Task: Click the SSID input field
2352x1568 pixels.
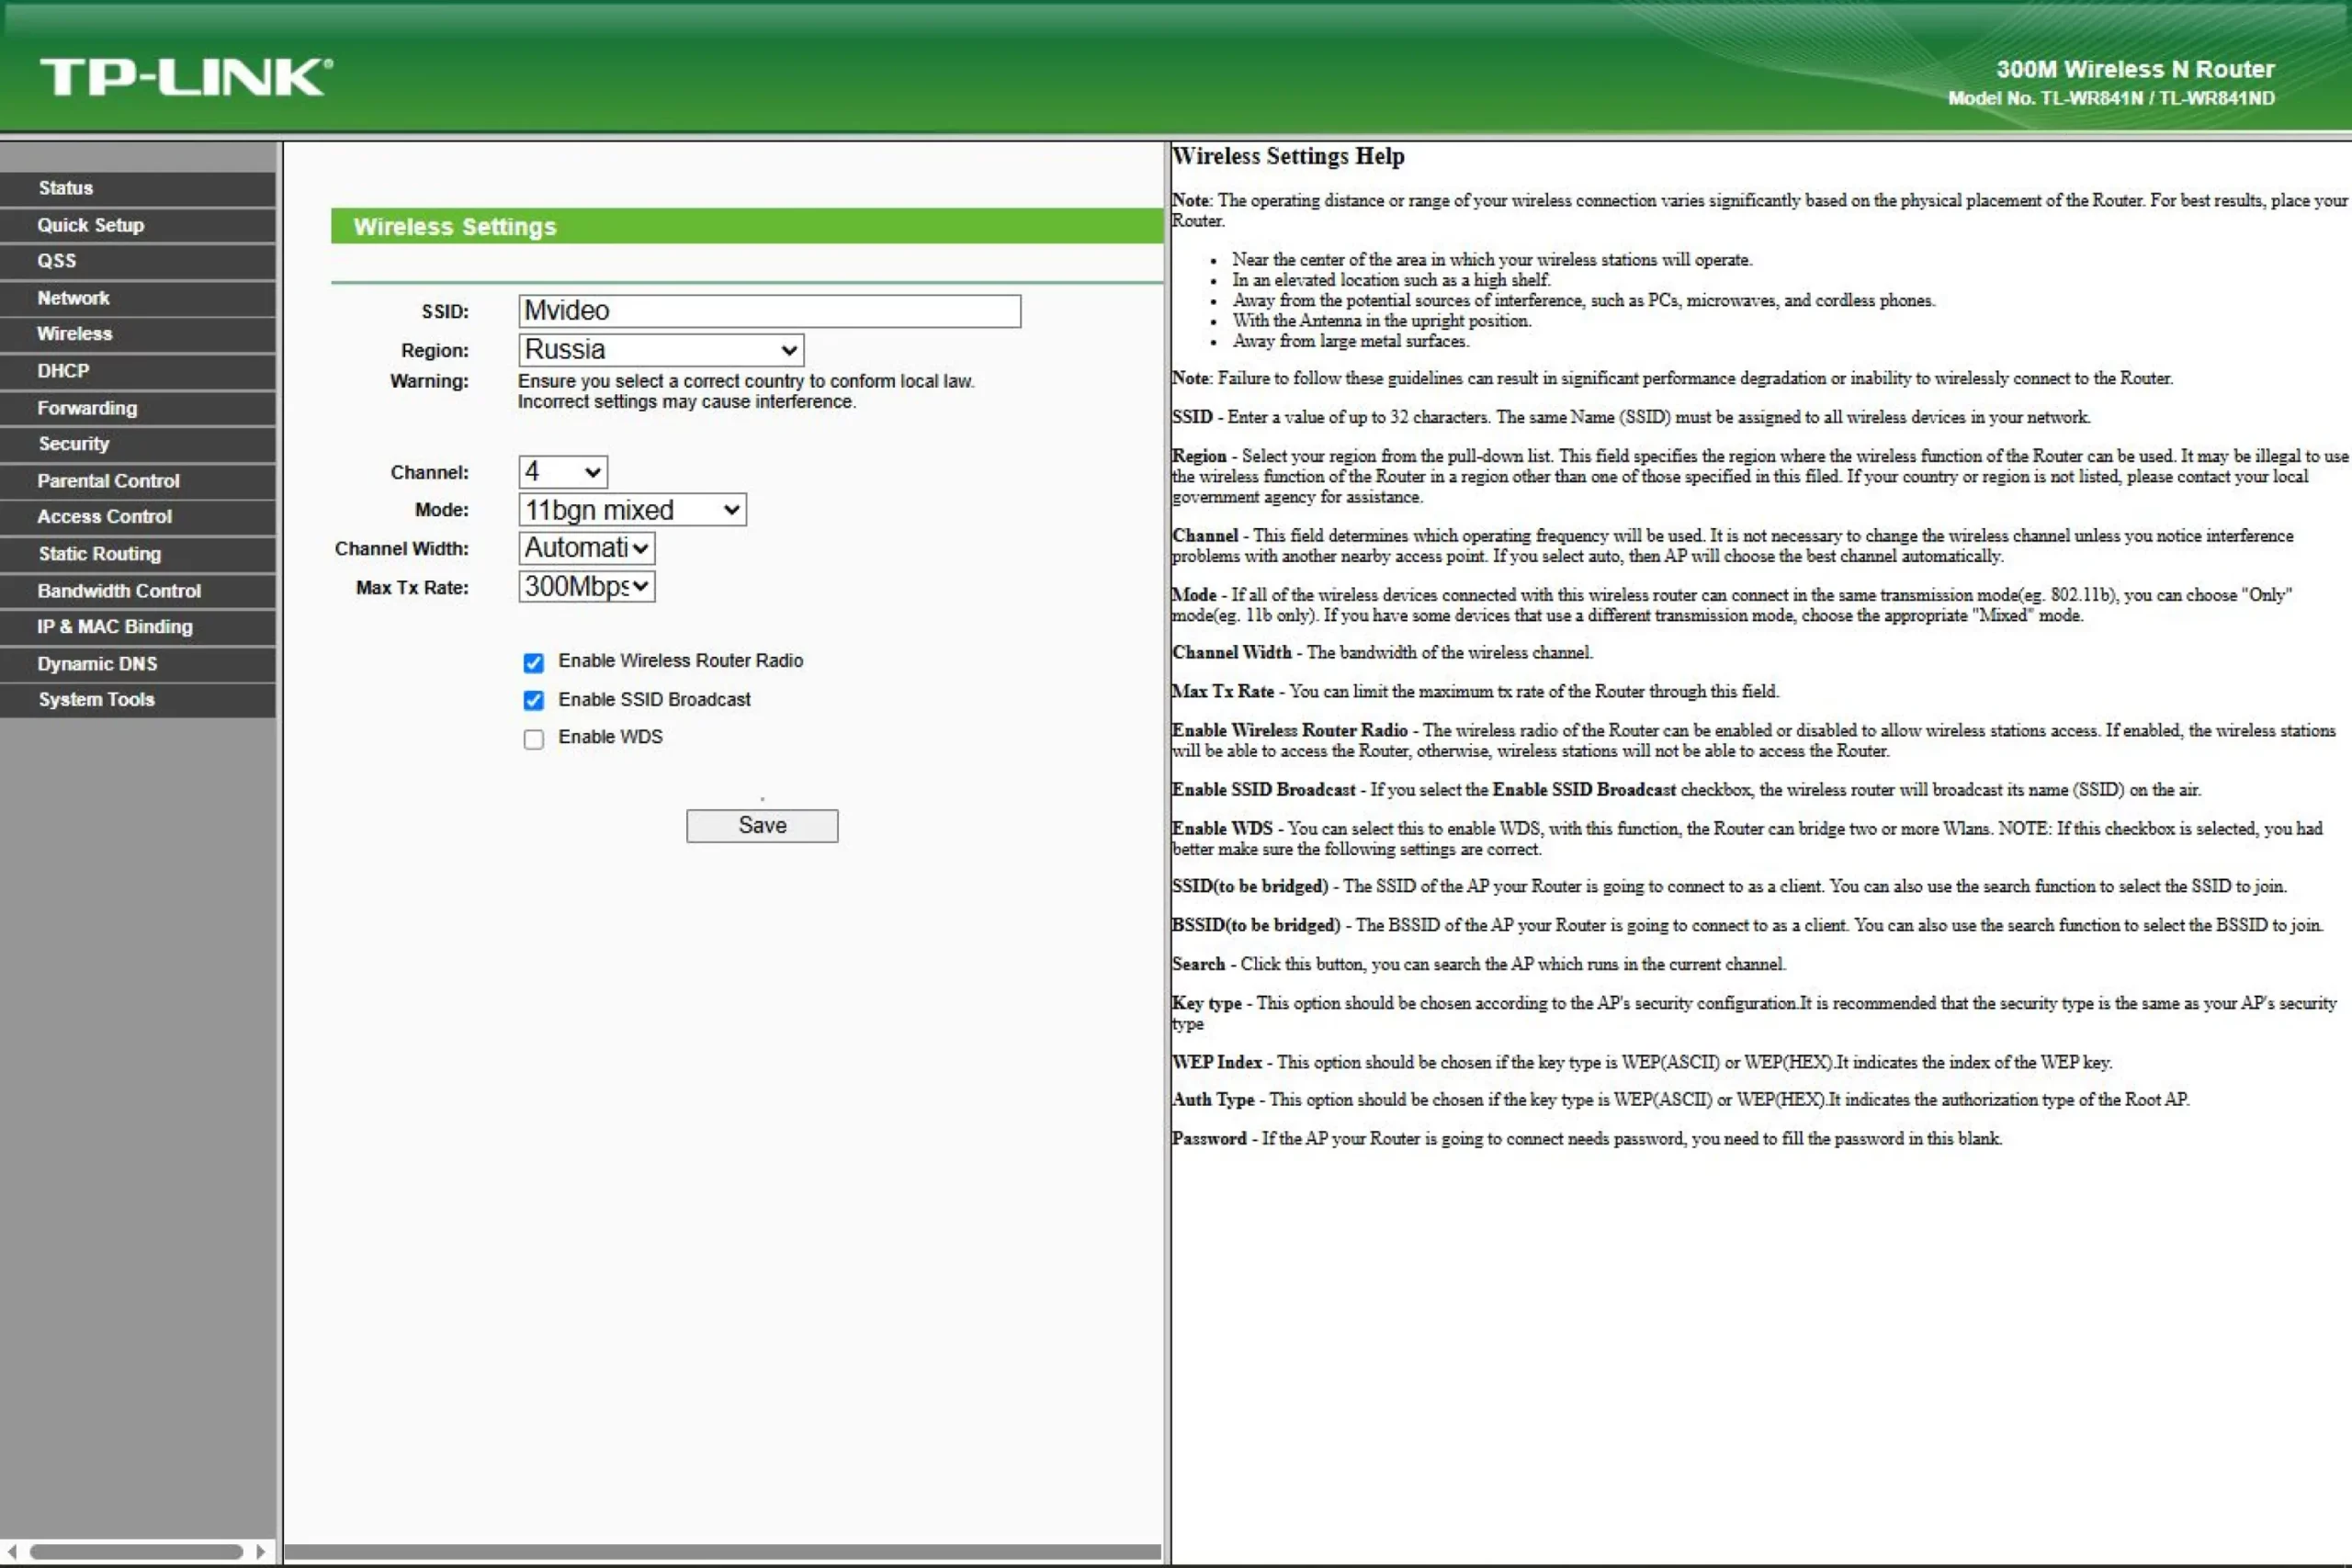Action: (x=769, y=311)
